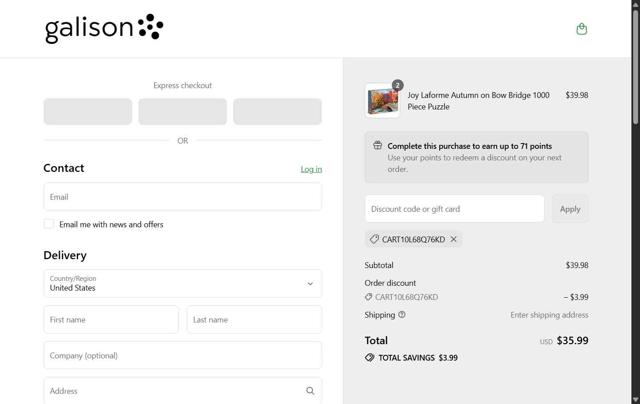Viewport: 640px width, 404px height.
Task: Click the Autumn on Bow Bridge puzzle thumbnail
Action: pyautogui.click(x=382, y=101)
